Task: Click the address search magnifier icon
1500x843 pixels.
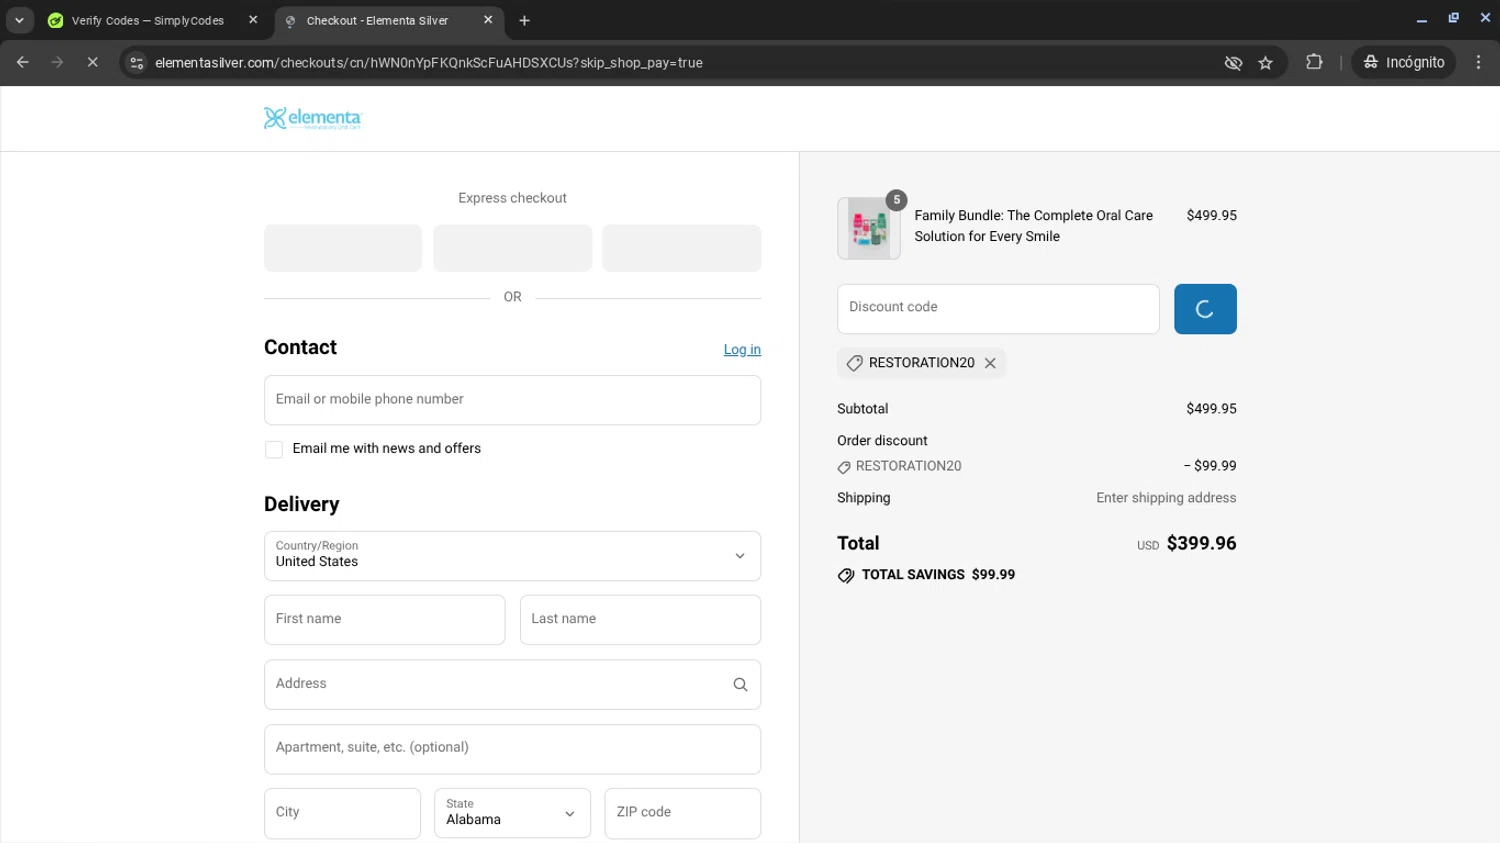Action: (x=740, y=685)
